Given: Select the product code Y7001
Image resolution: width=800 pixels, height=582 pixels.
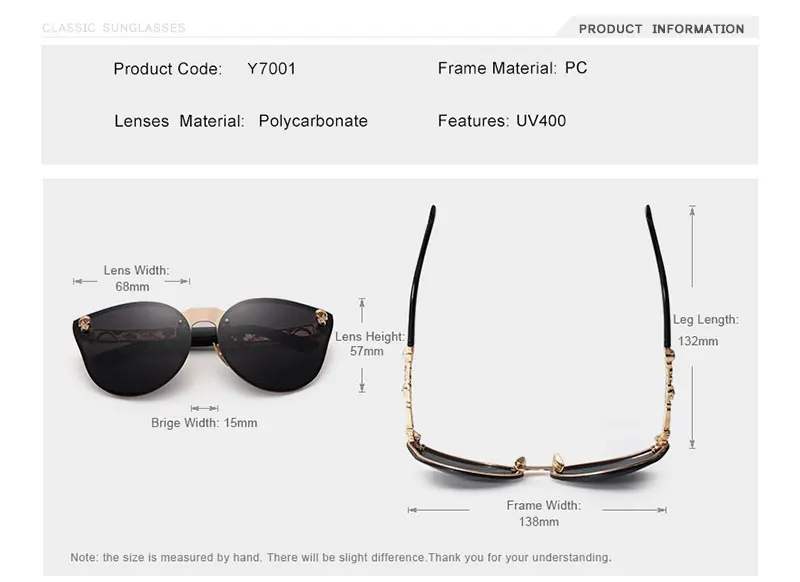Looking at the screenshot, I should click(x=271, y=69).
